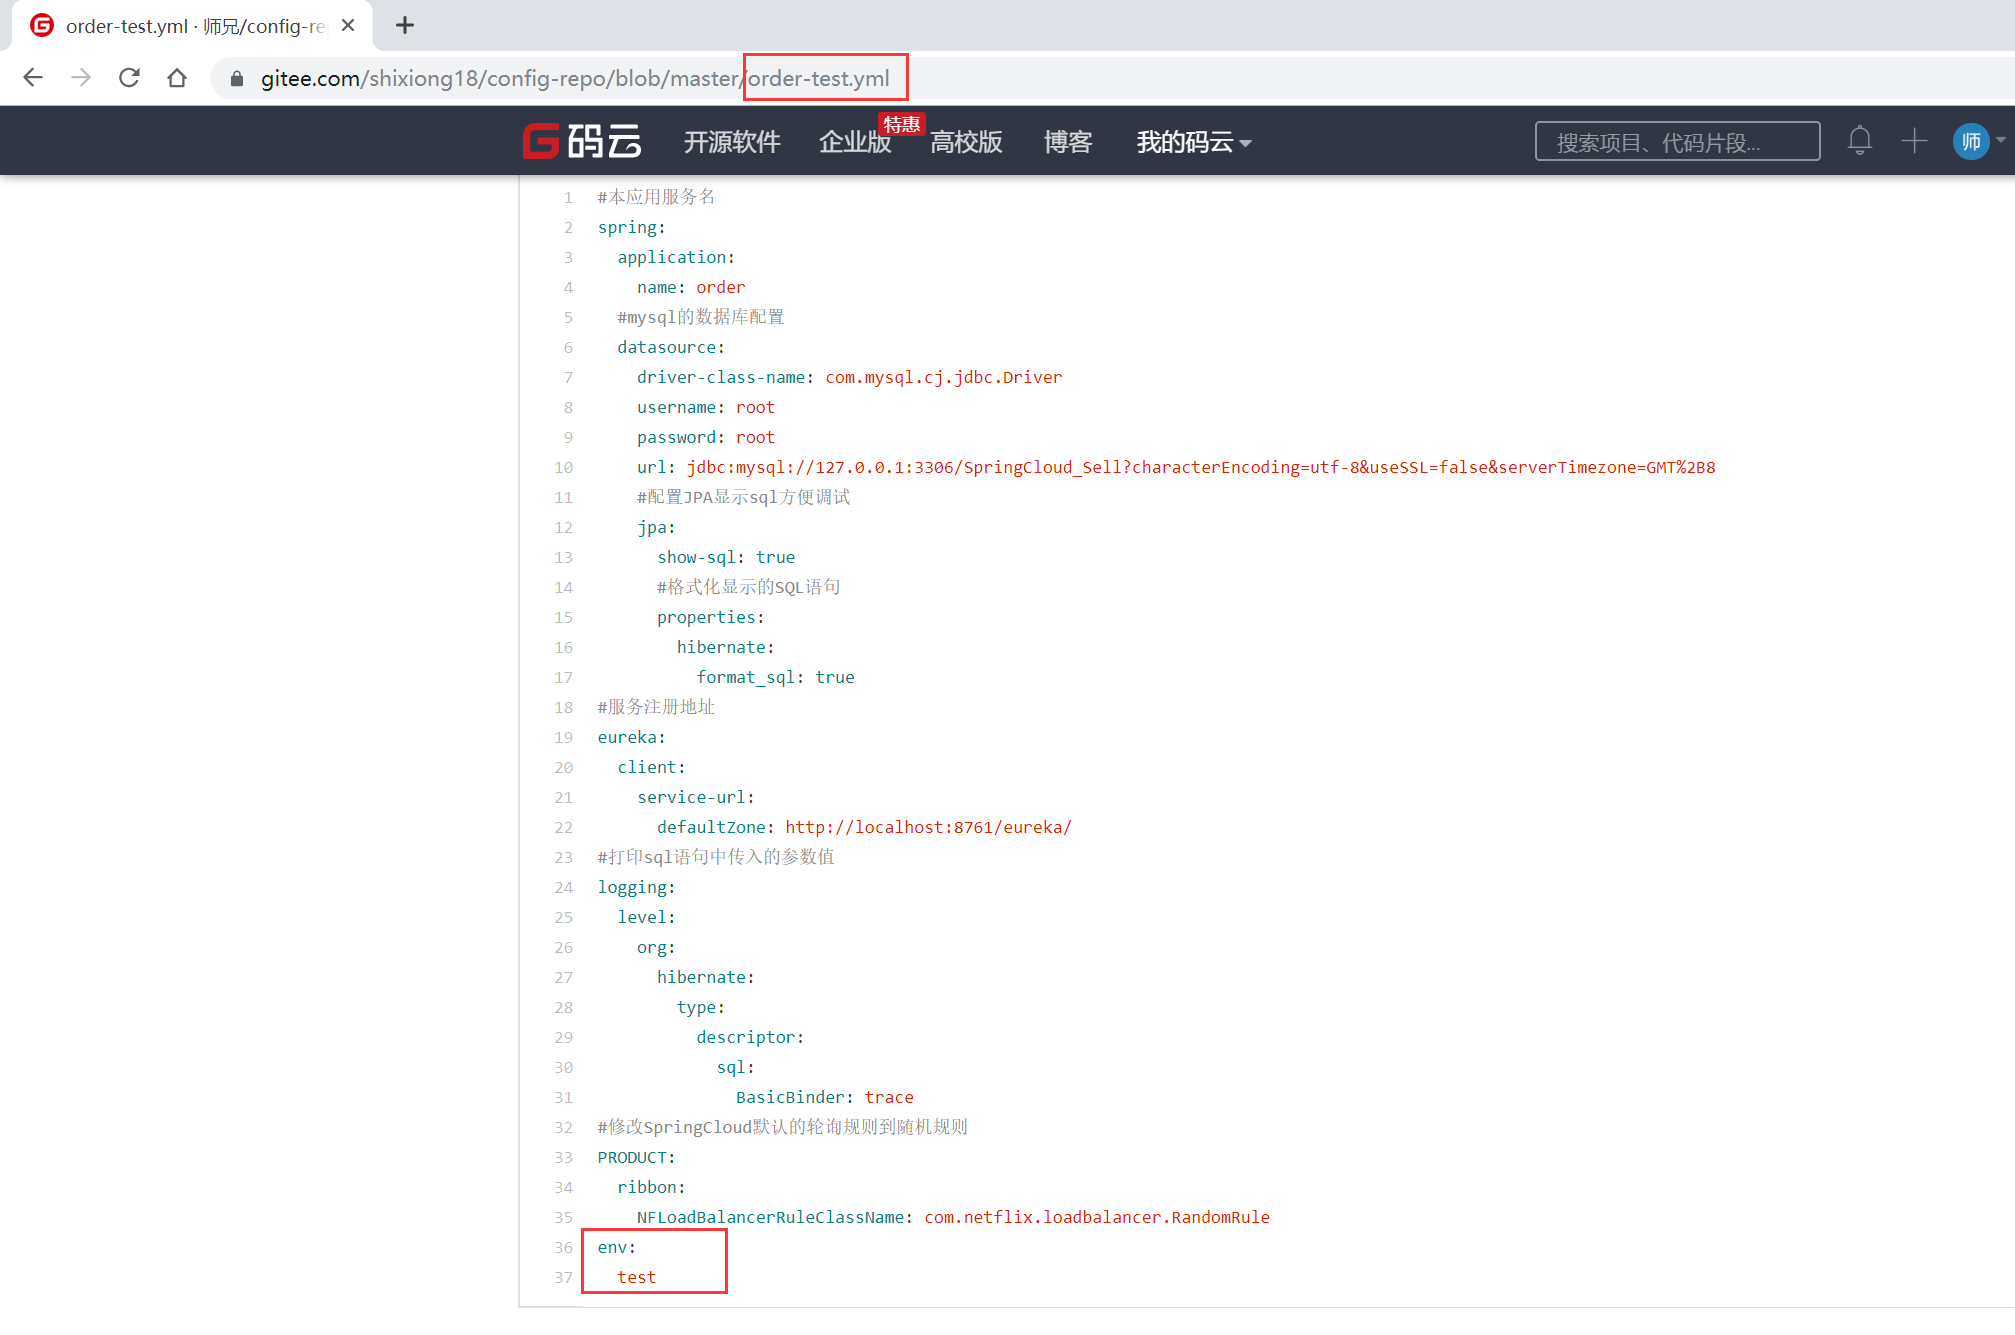Click the http://localhost:8761/eureka/ value
This screenshot has height=1335, width=2015.
(x=928, y=828)
